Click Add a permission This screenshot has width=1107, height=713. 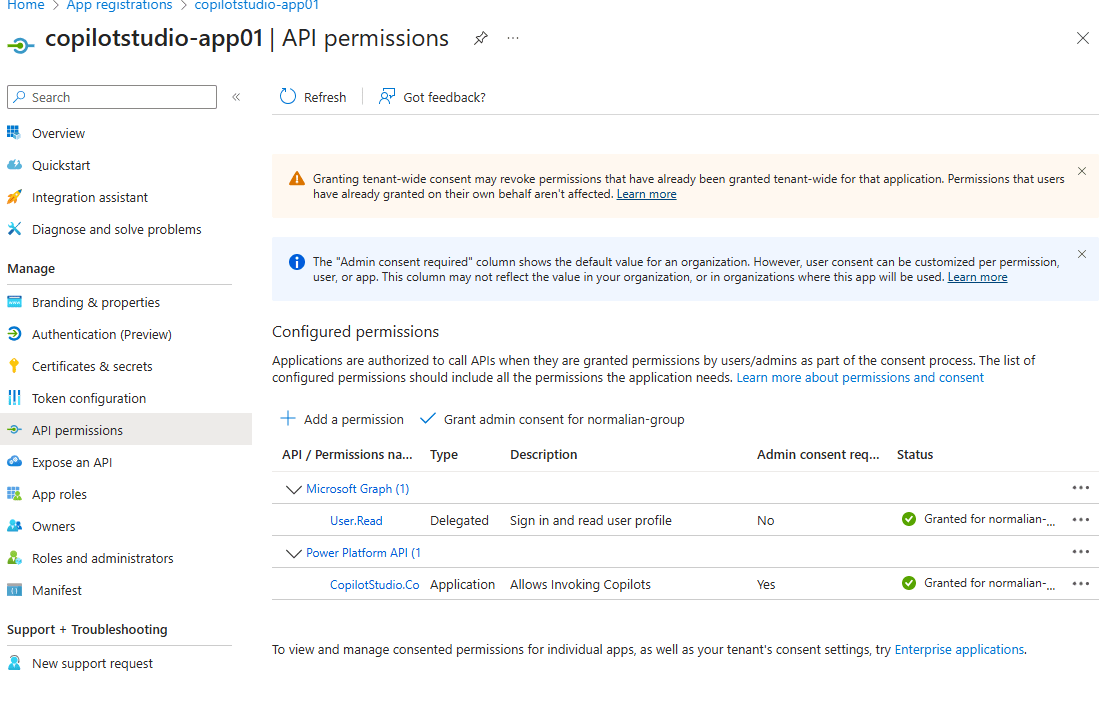point(342,419)
